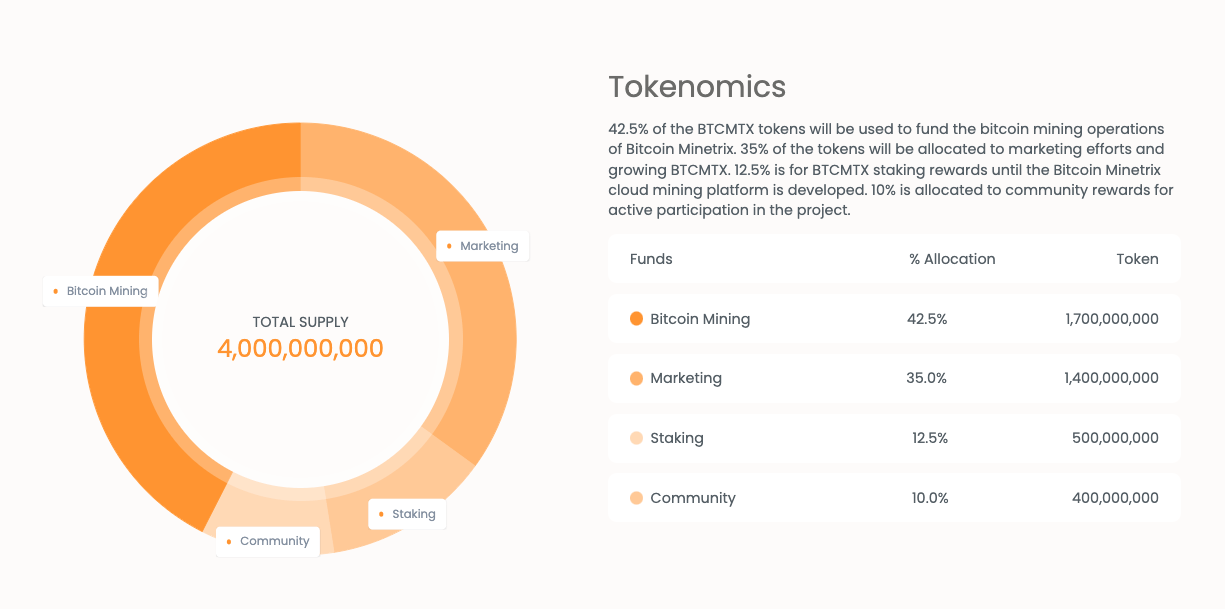Select the Staking label on donut chart
Viewport: 1225px width, 609px height.
pyautogui.click(x=407, y=514)
